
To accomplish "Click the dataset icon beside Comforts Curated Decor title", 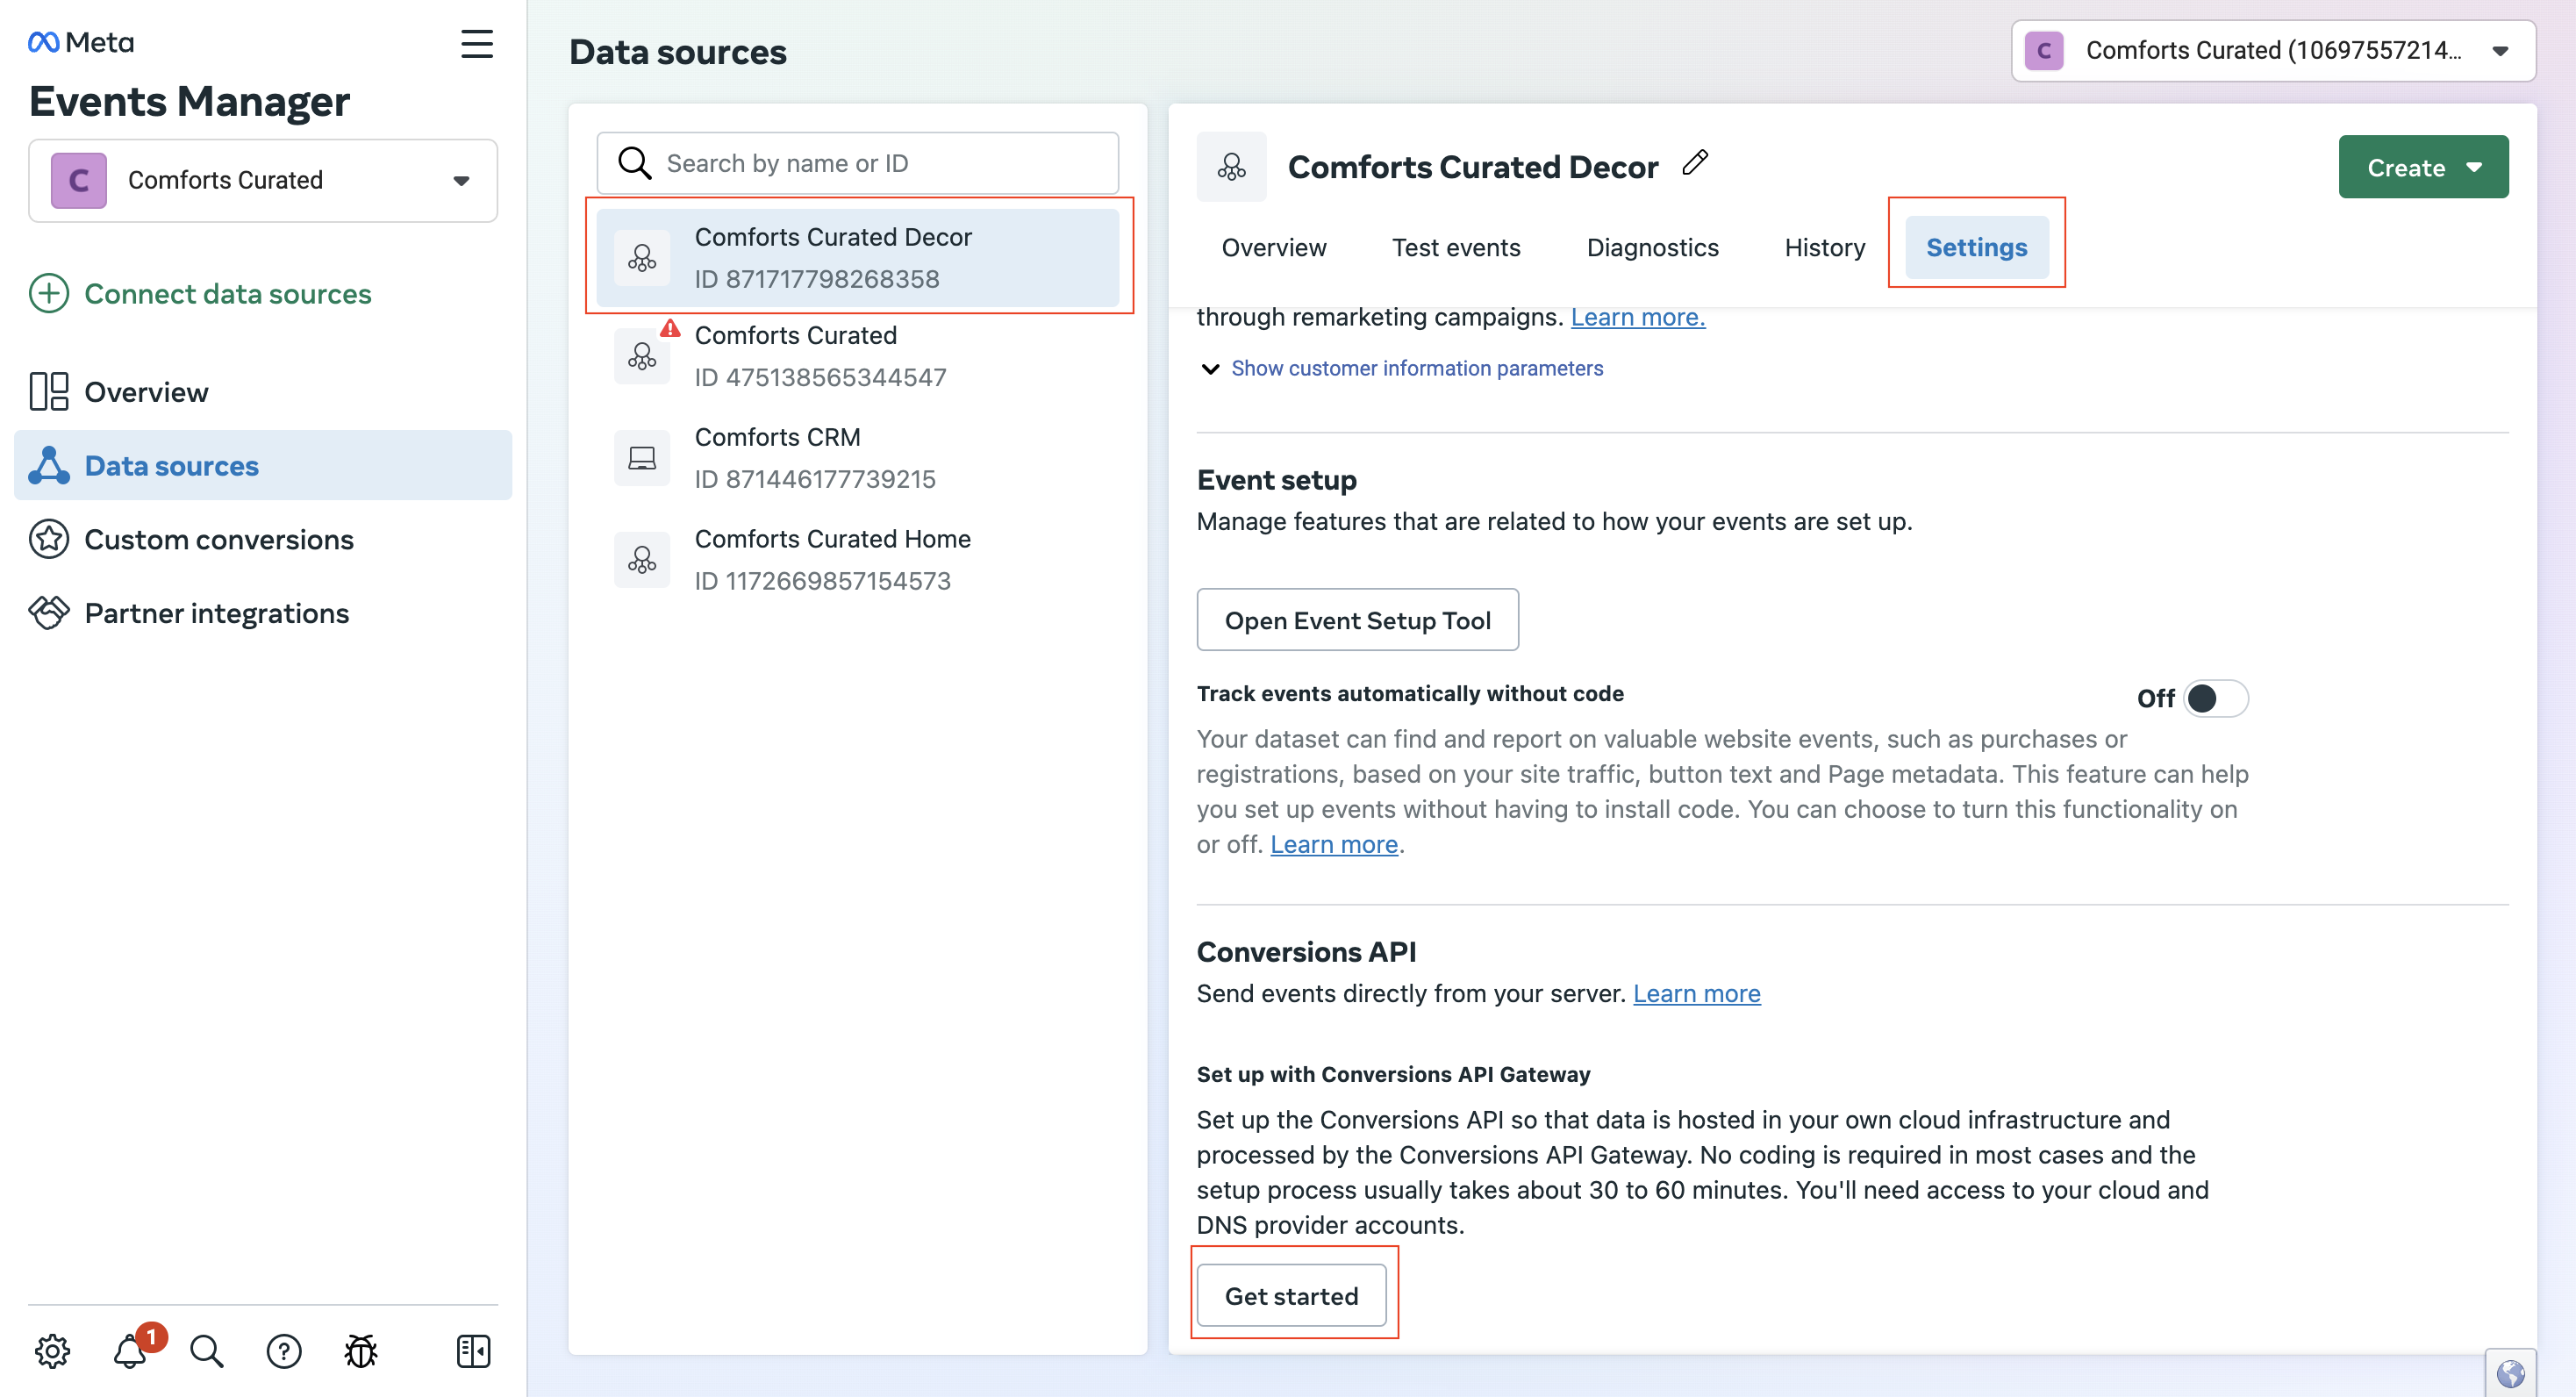I will (x=1232, y=167).
